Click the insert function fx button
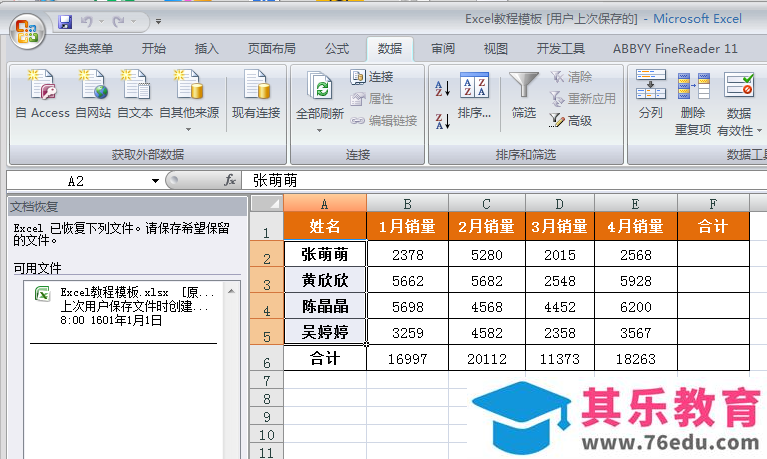 click(x=230, y=181)
